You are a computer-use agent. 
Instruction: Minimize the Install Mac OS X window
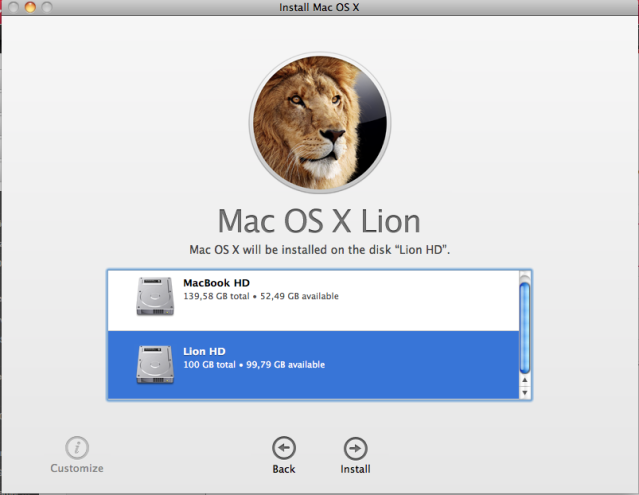coord(30,7)
